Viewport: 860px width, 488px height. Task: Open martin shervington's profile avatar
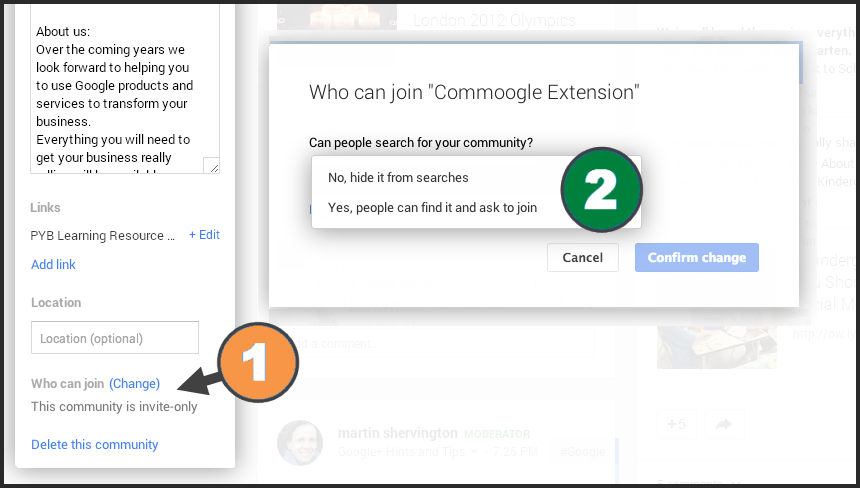pos(299,442)
